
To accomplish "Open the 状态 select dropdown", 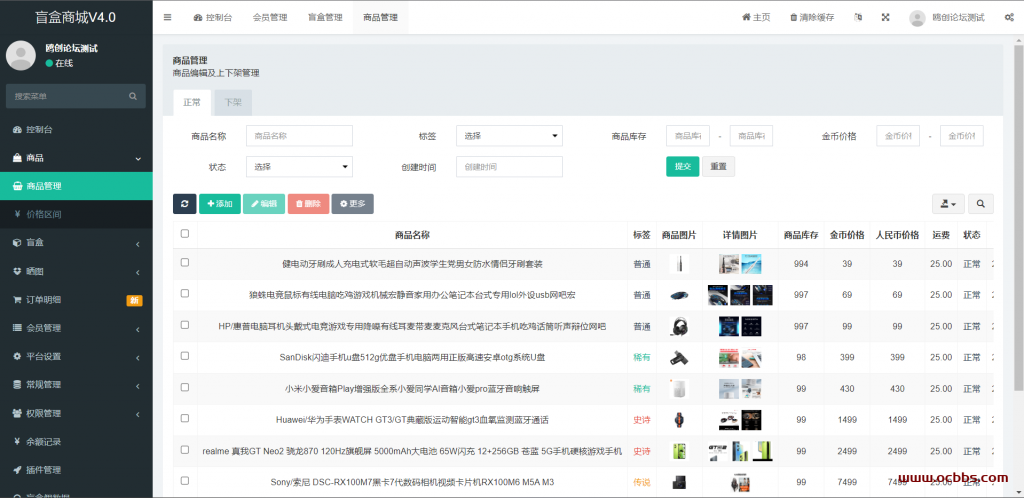I will (x=299, y=166).
